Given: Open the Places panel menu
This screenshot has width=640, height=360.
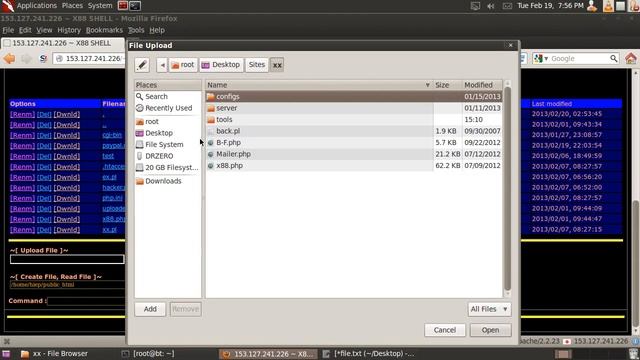Looking at the screenshot, I should tap(72, 6).
